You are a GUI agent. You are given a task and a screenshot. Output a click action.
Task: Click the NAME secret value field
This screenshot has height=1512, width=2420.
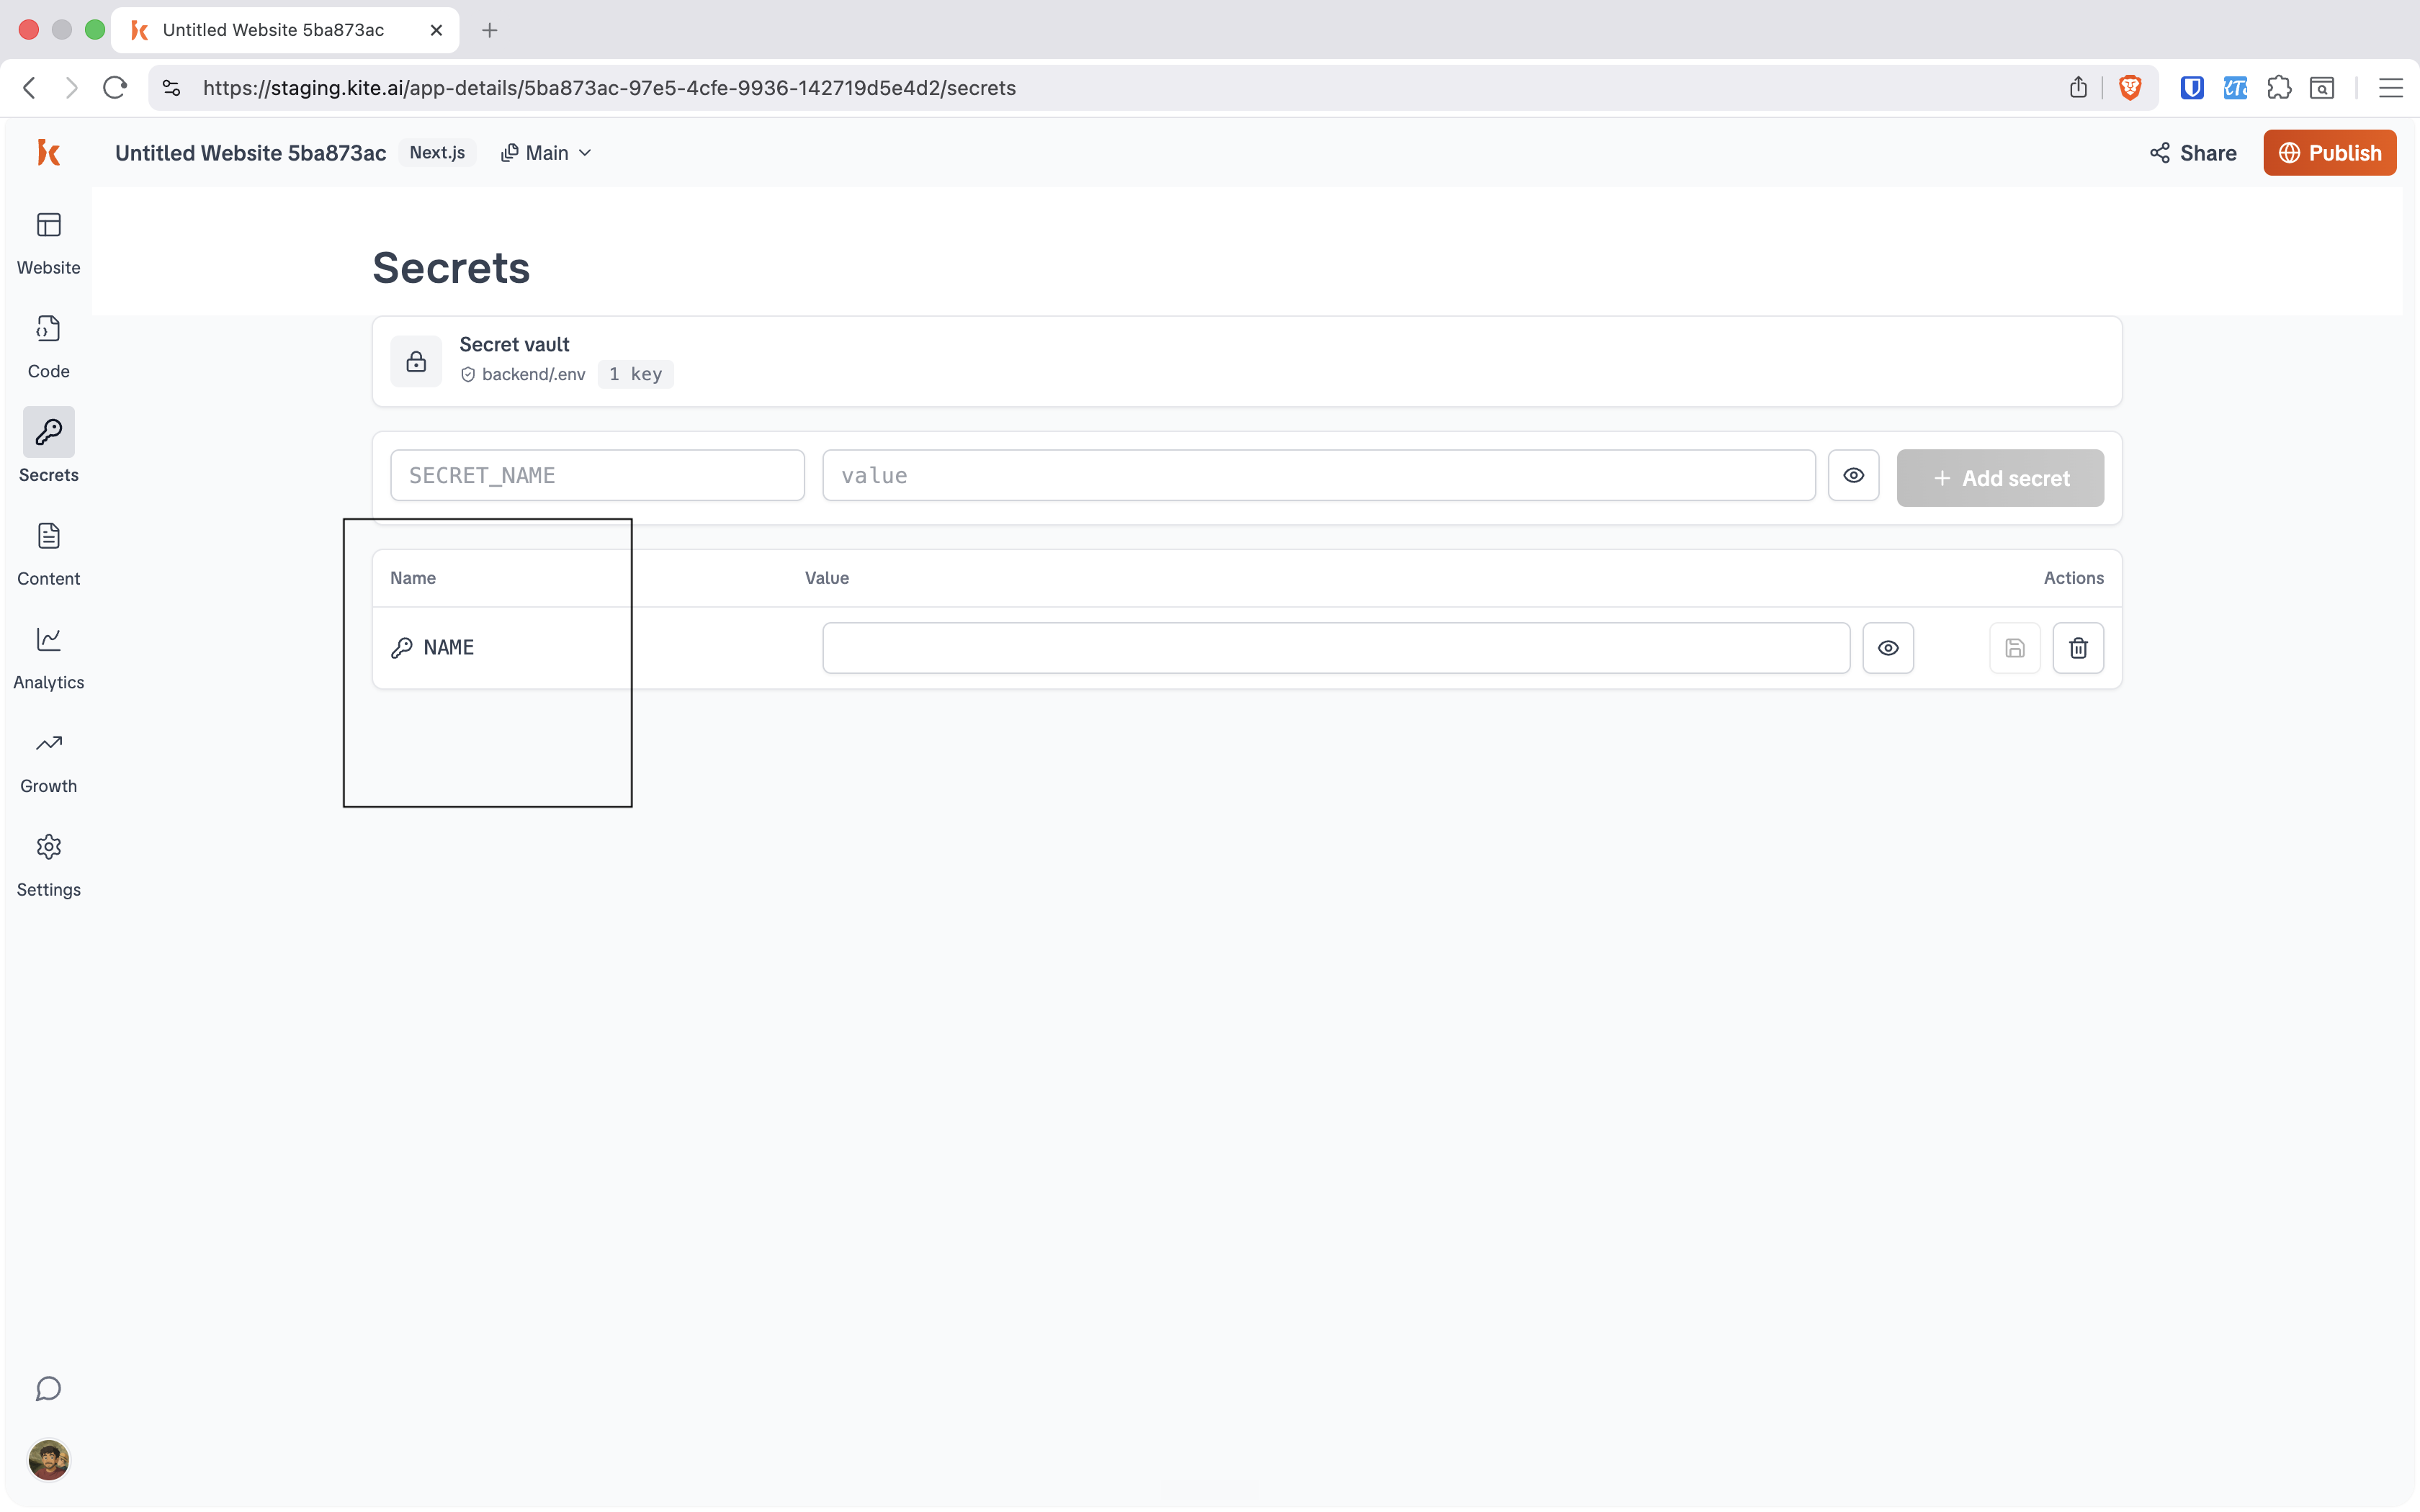click(x=1336, y=648)
